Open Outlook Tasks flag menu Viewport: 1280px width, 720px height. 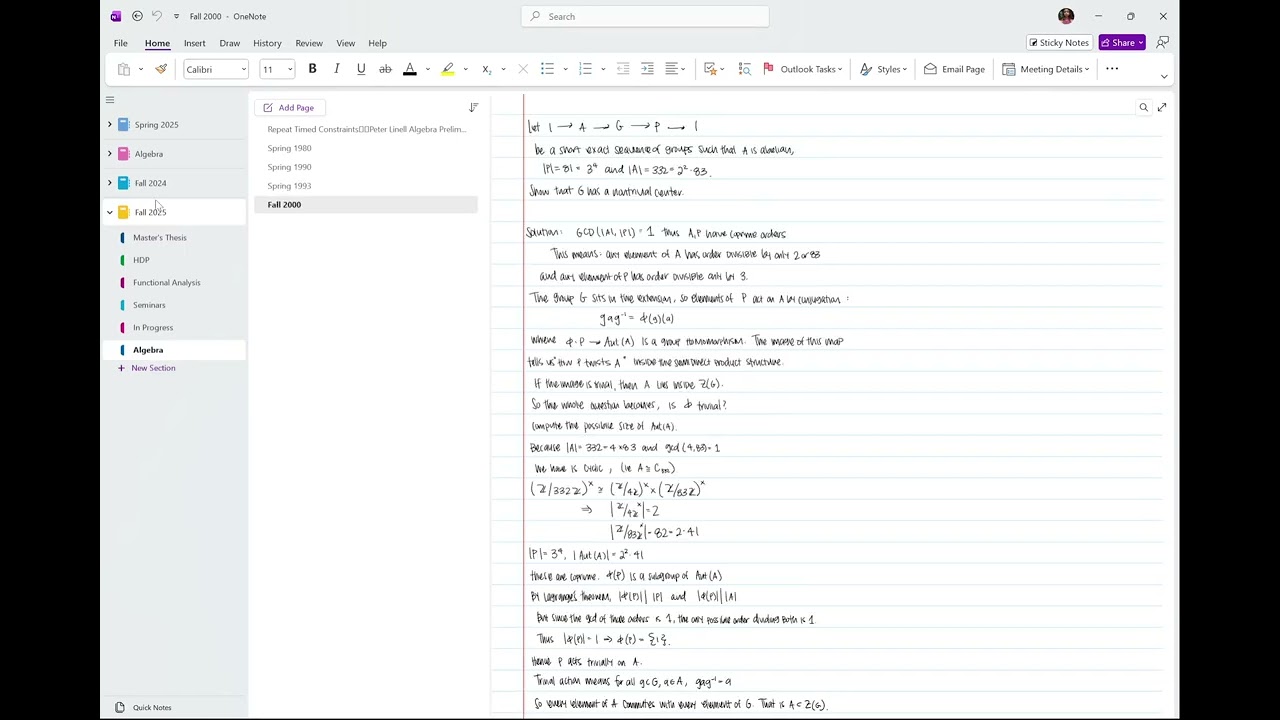(x=803, y=69)
